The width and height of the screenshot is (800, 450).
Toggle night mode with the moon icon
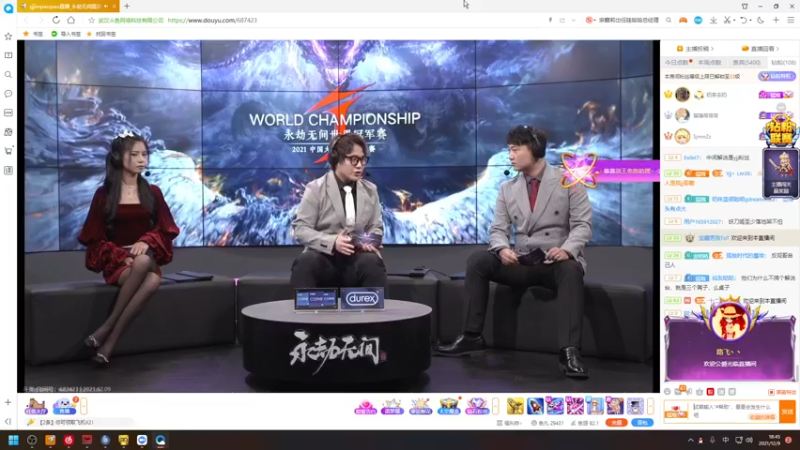pos(761,20)
